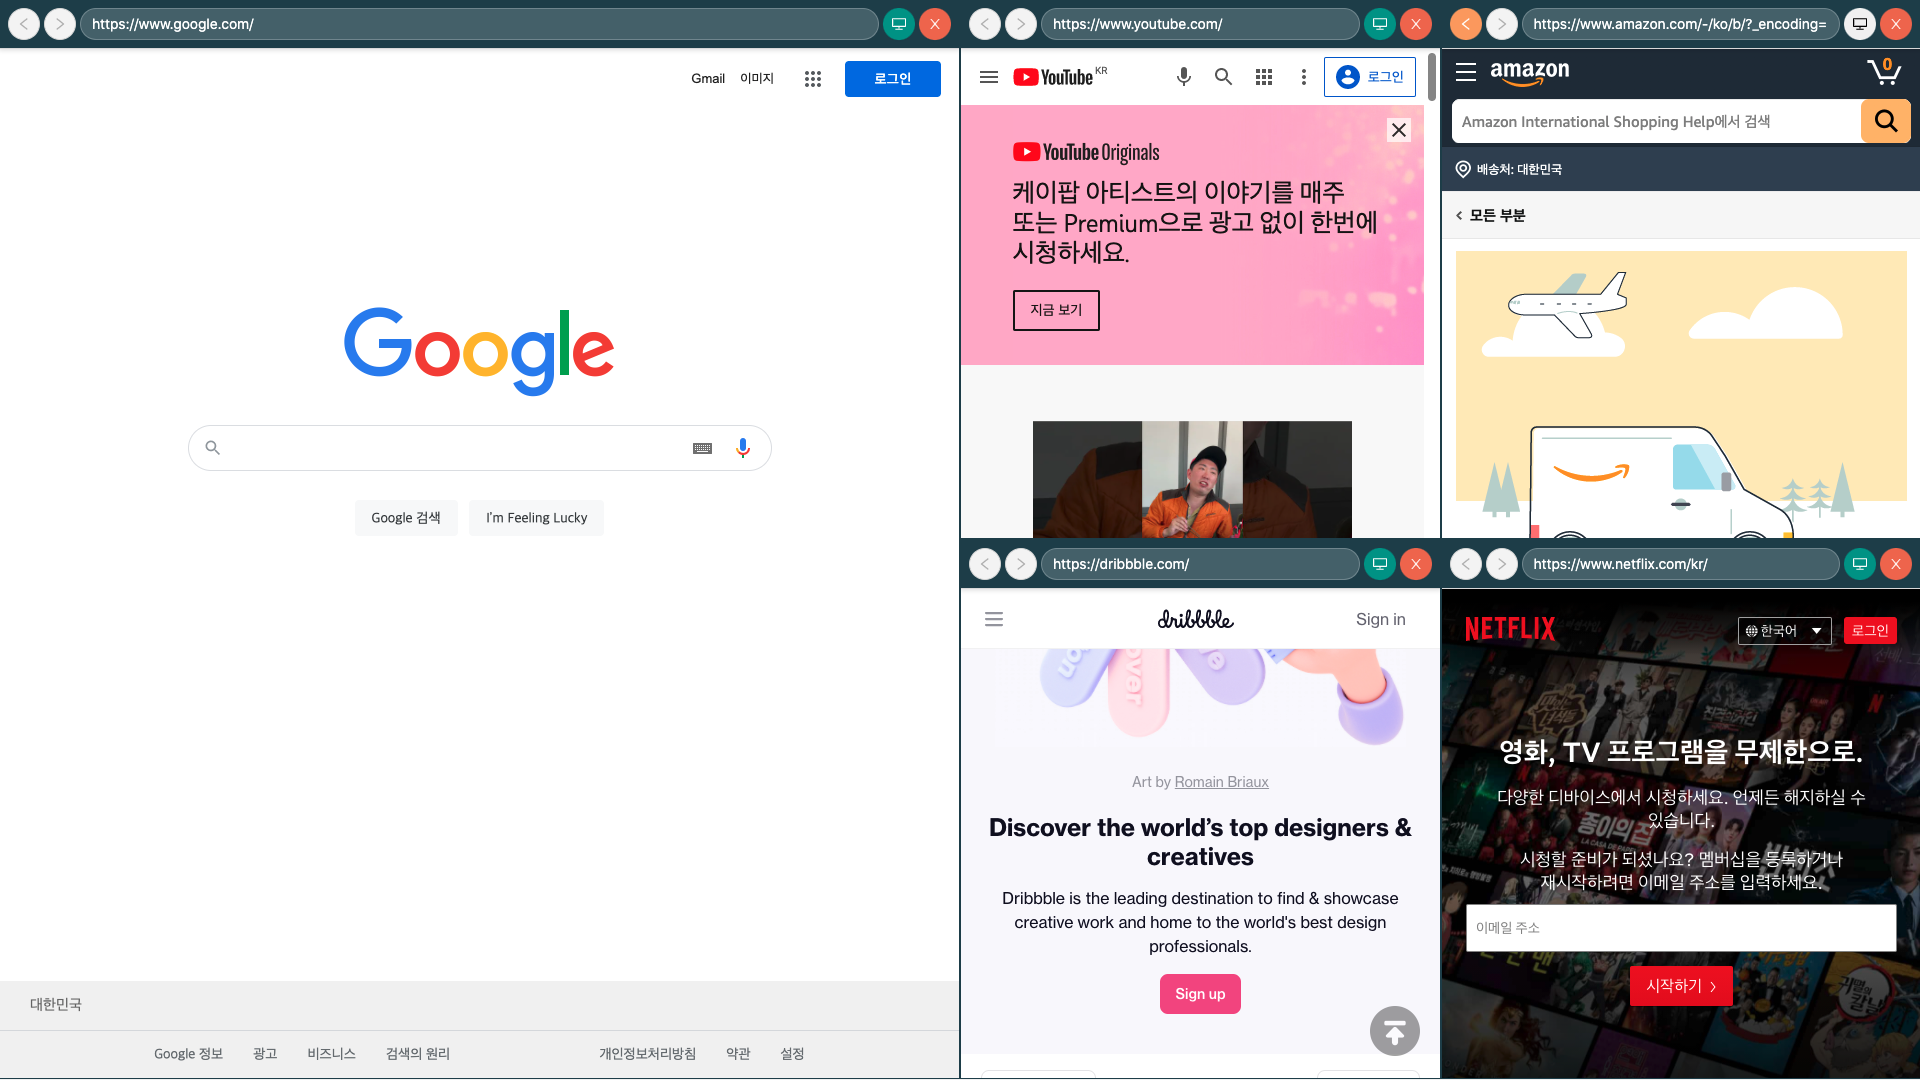The image size is (1920, 1080).
Task: Open YouTube settings three-dot menu
Action: click(1303, 77)
